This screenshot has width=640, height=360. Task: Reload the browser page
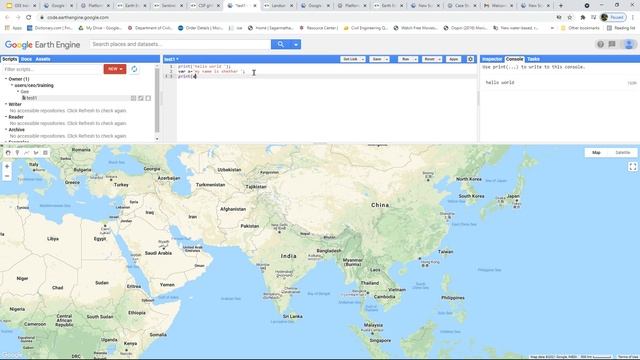click(x=29, y=18)
